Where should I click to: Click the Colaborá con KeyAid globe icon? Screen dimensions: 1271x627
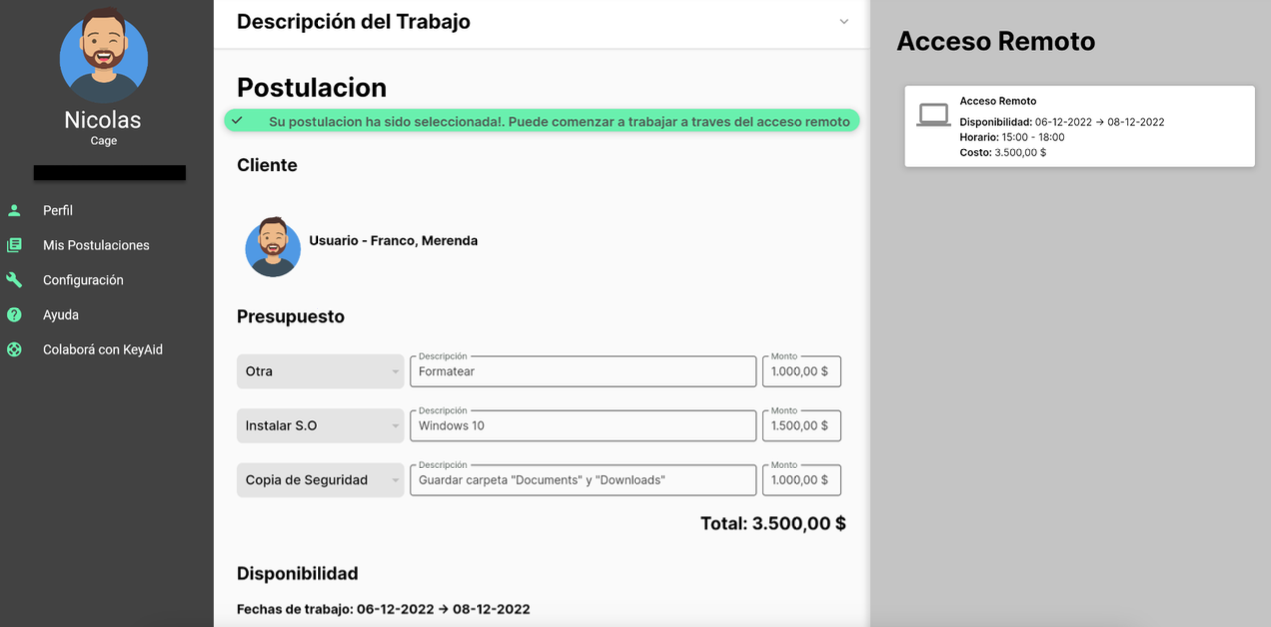(15, 349)
